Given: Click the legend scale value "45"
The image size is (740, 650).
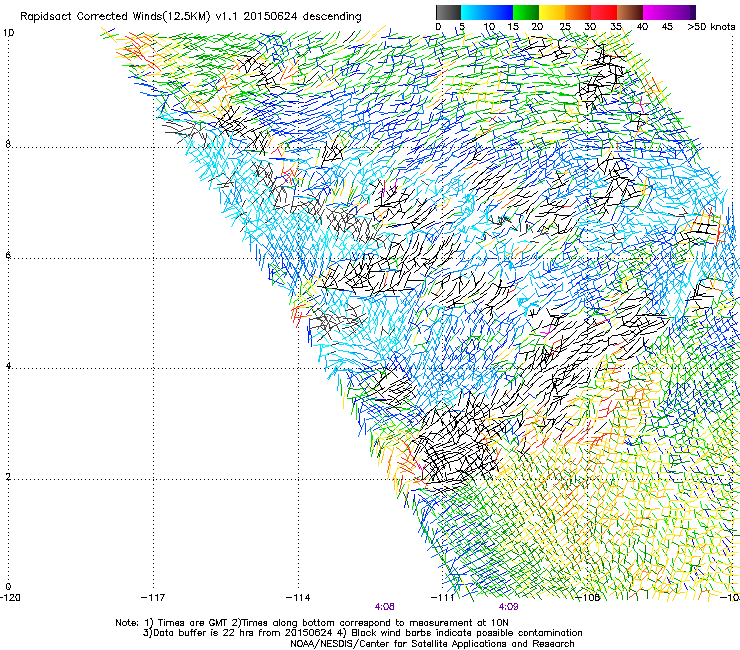Looking at the screenshot, I should tap(667, 27).
